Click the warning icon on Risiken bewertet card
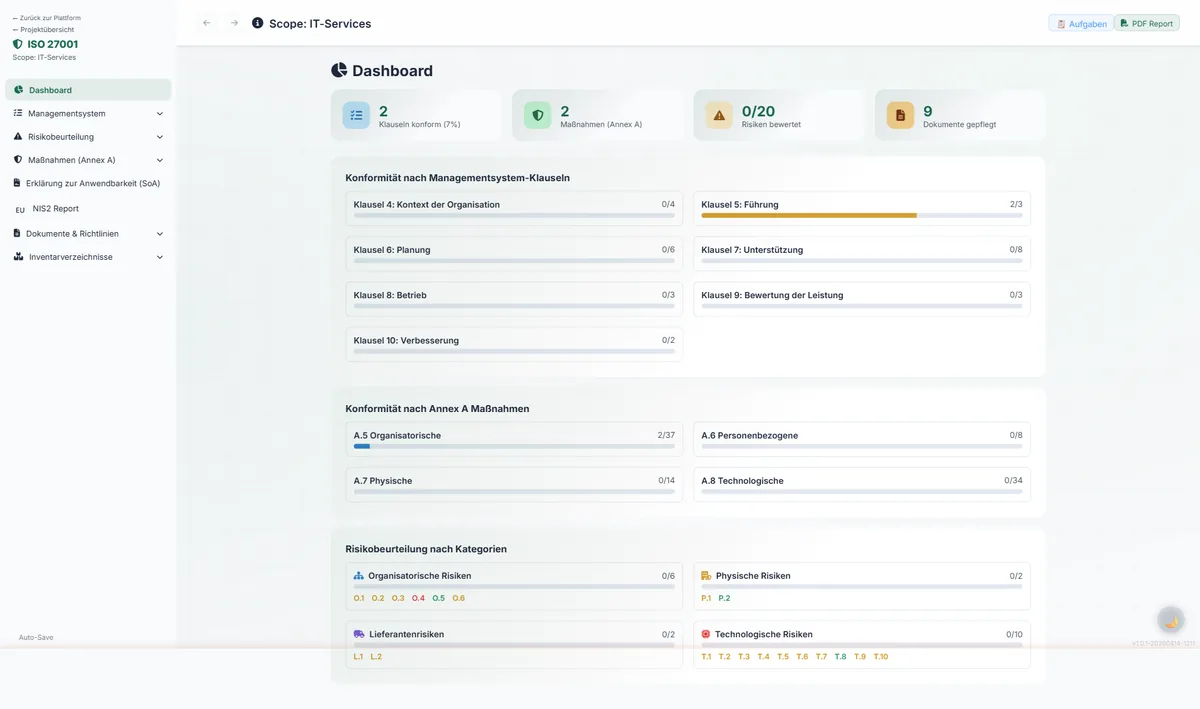Image resolution: width=1200 pixels, height=709 pixels. coord(719,116)
